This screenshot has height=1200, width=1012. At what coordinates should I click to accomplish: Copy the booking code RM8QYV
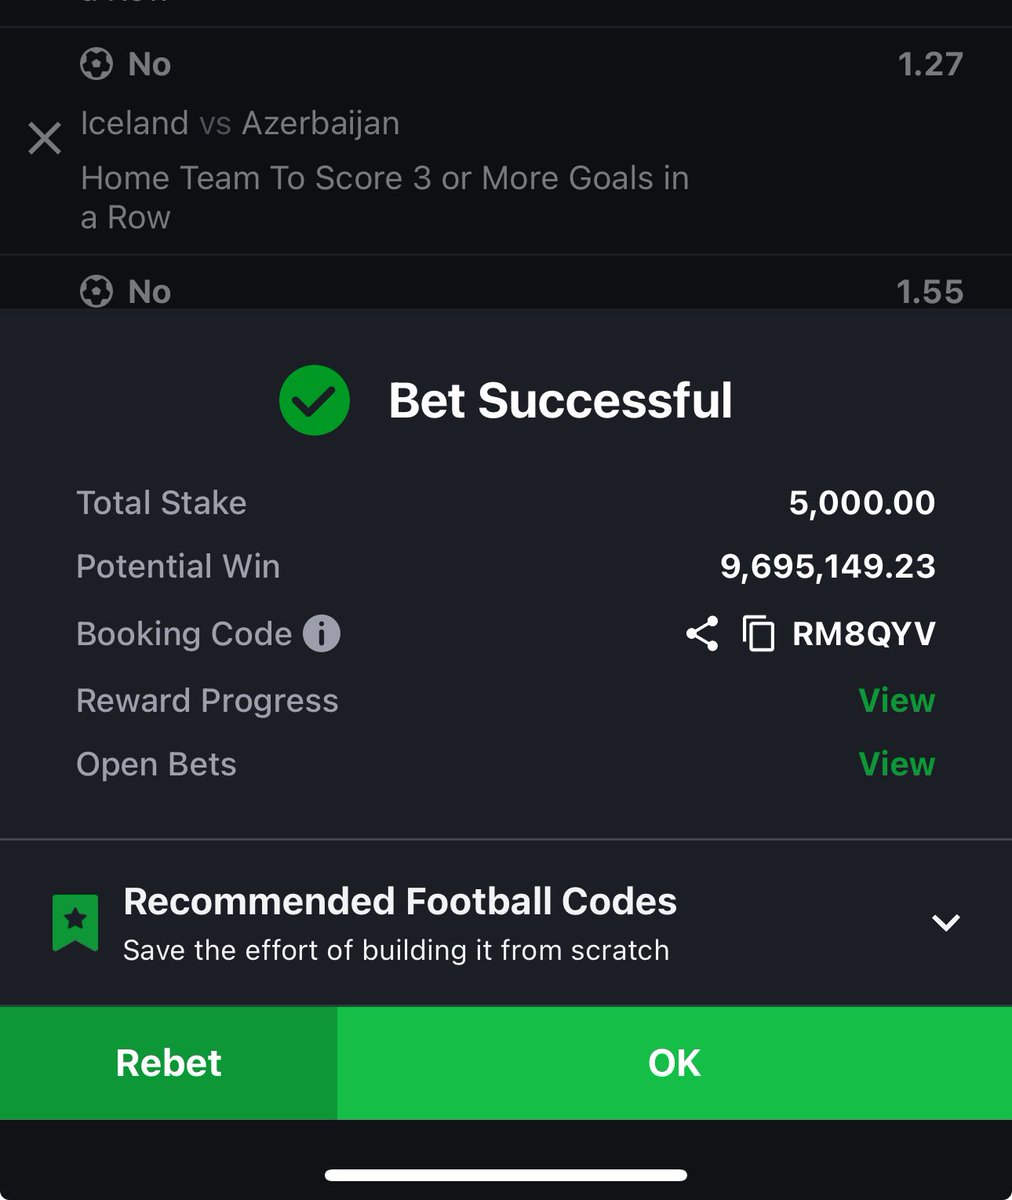pyautogui.click(x=758, y=634)
